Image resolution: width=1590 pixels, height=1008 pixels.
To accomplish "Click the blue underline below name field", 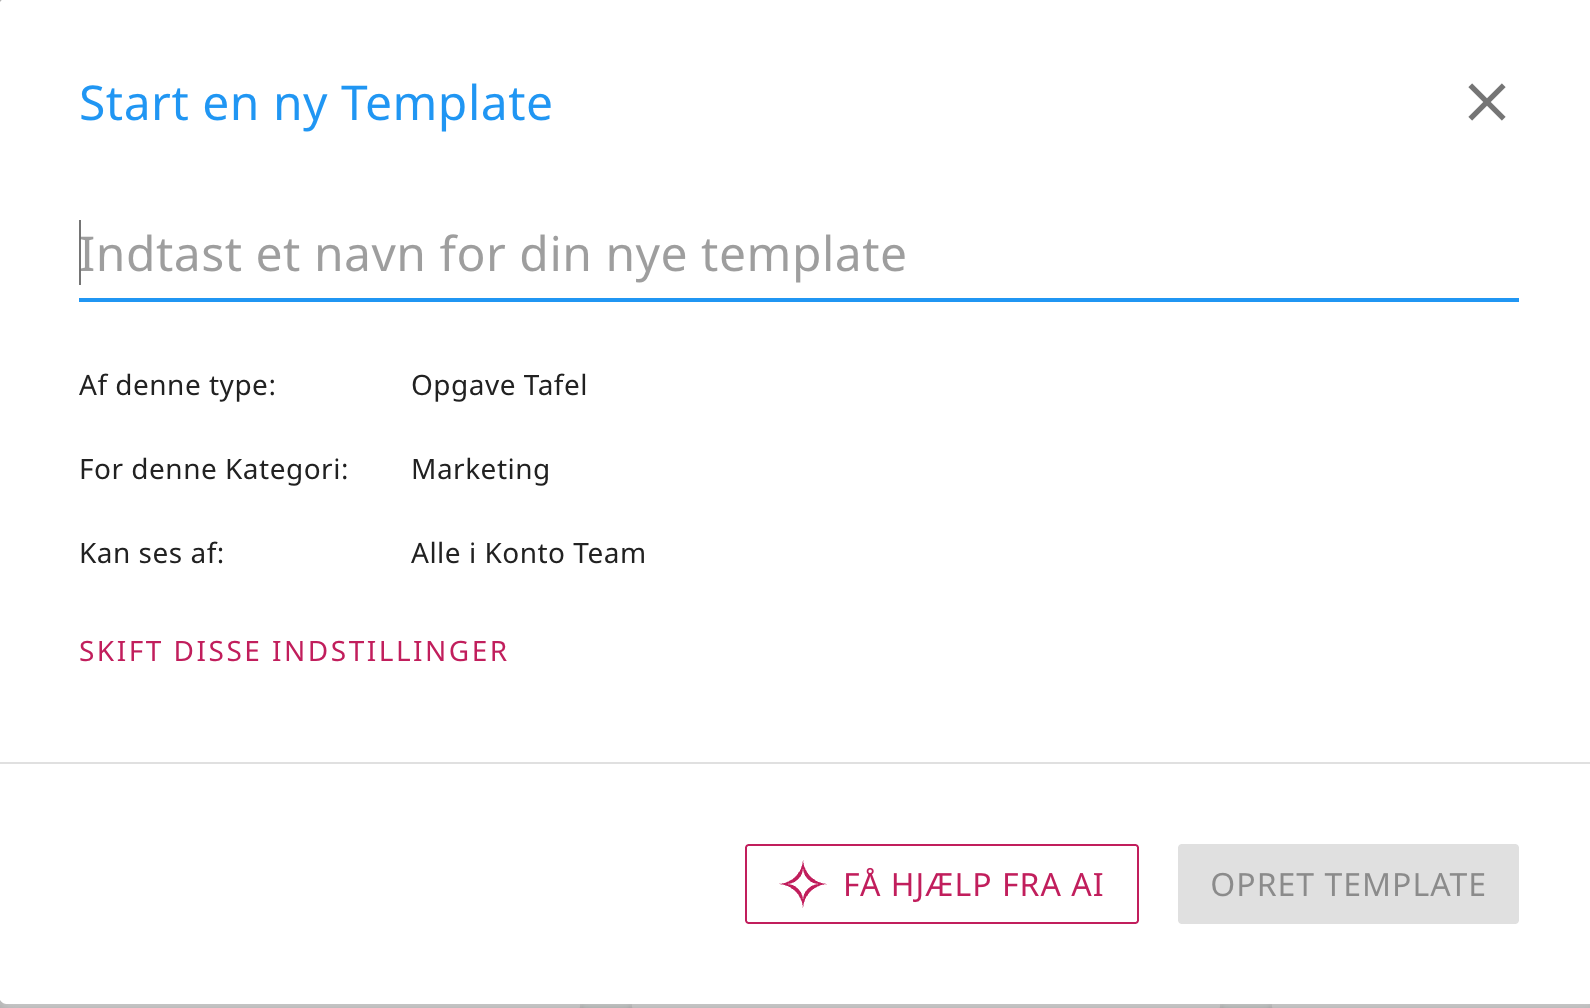I will [798, 299].
